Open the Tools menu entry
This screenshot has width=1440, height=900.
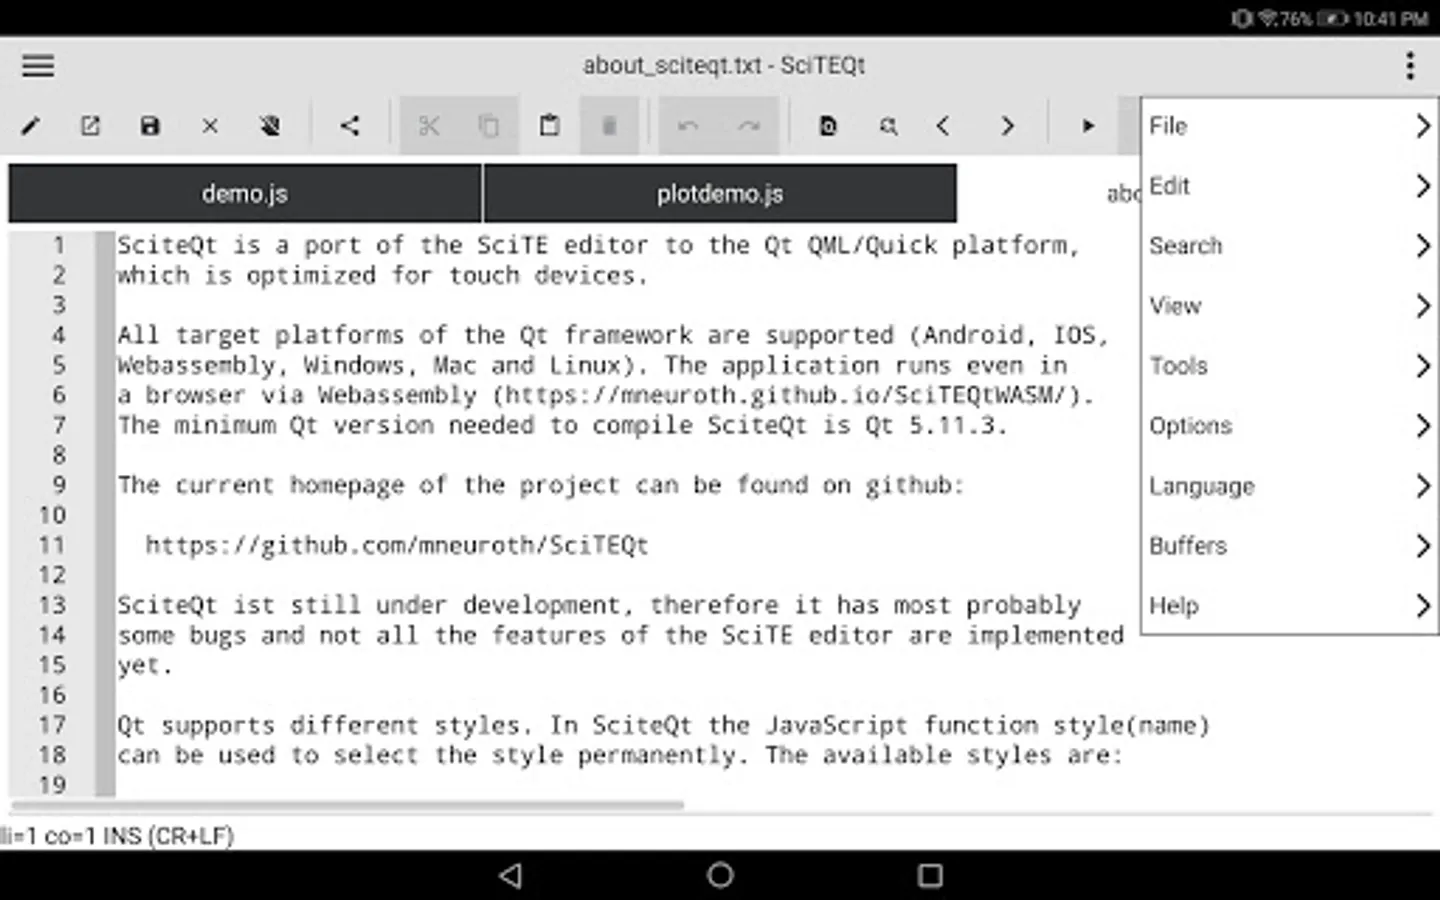tap(1289, 366)
